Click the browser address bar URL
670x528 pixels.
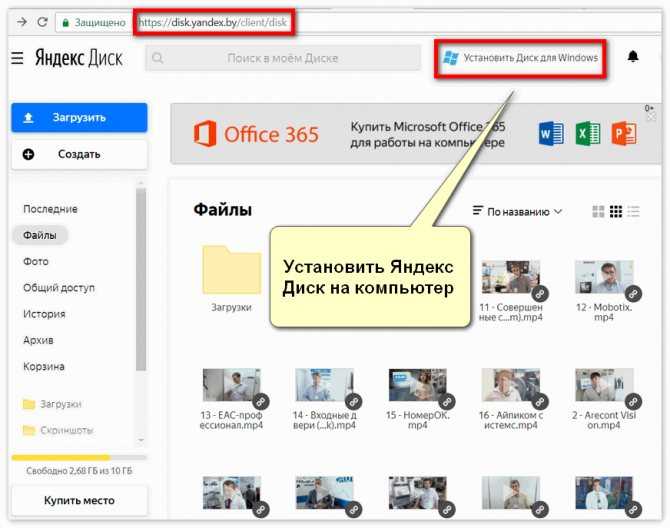point(213,22)
